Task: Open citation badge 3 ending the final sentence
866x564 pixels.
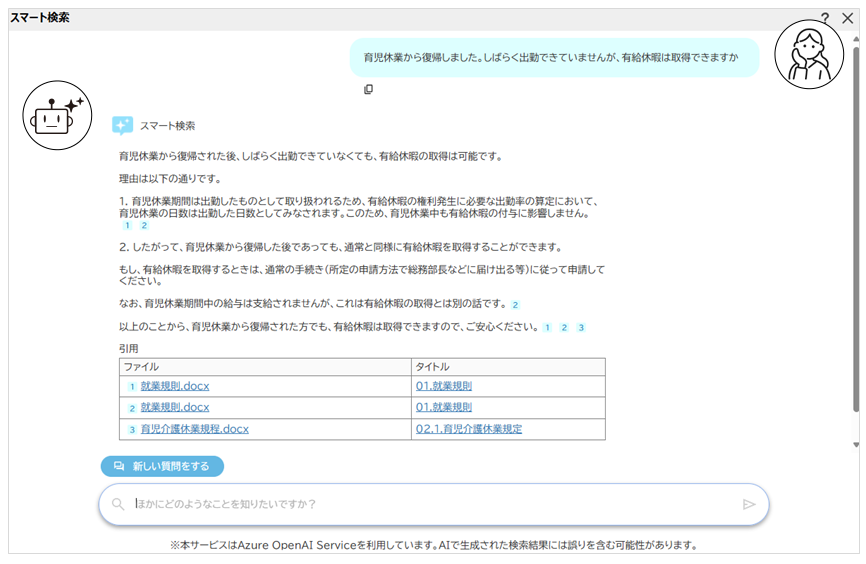Action: tap(580, 328)
